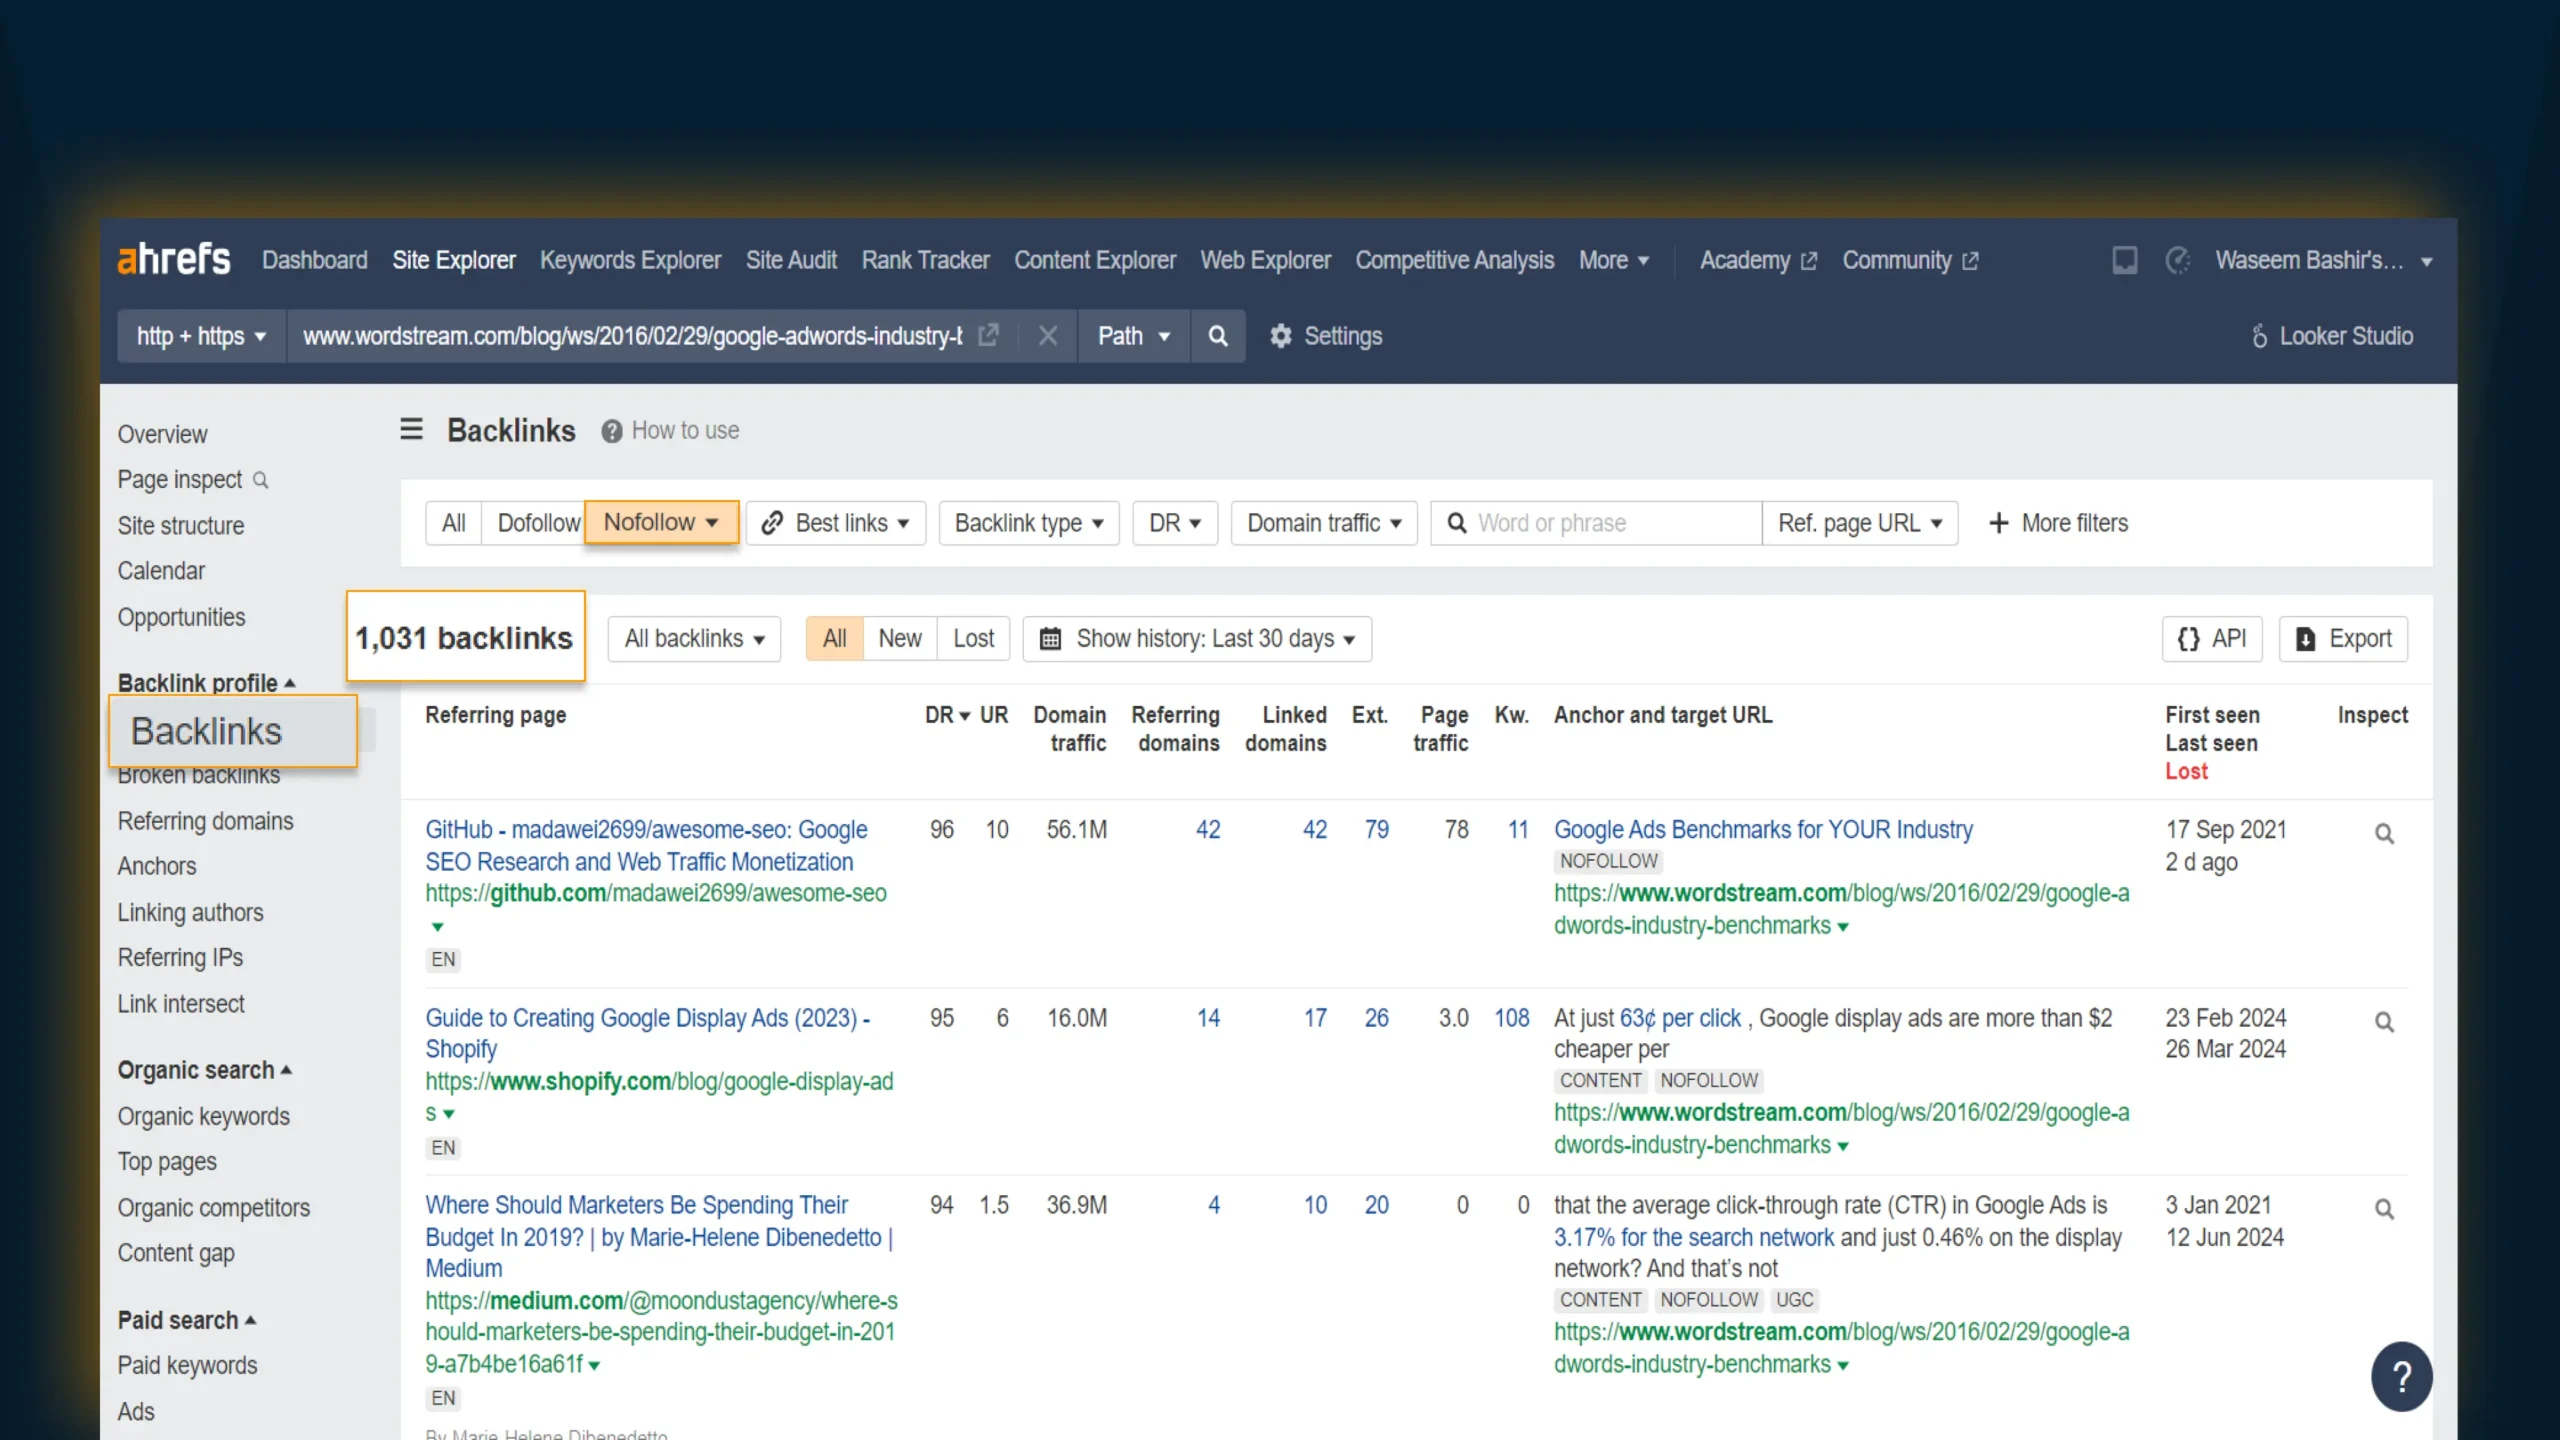Open the Referring domains sidebar link

coord(205,821)
